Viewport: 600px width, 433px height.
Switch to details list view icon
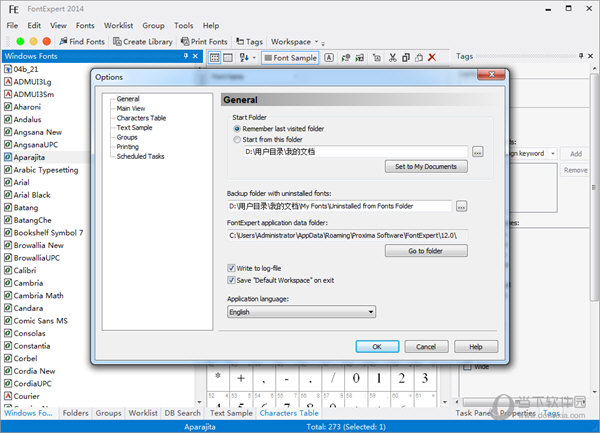[x=228, y=58]
